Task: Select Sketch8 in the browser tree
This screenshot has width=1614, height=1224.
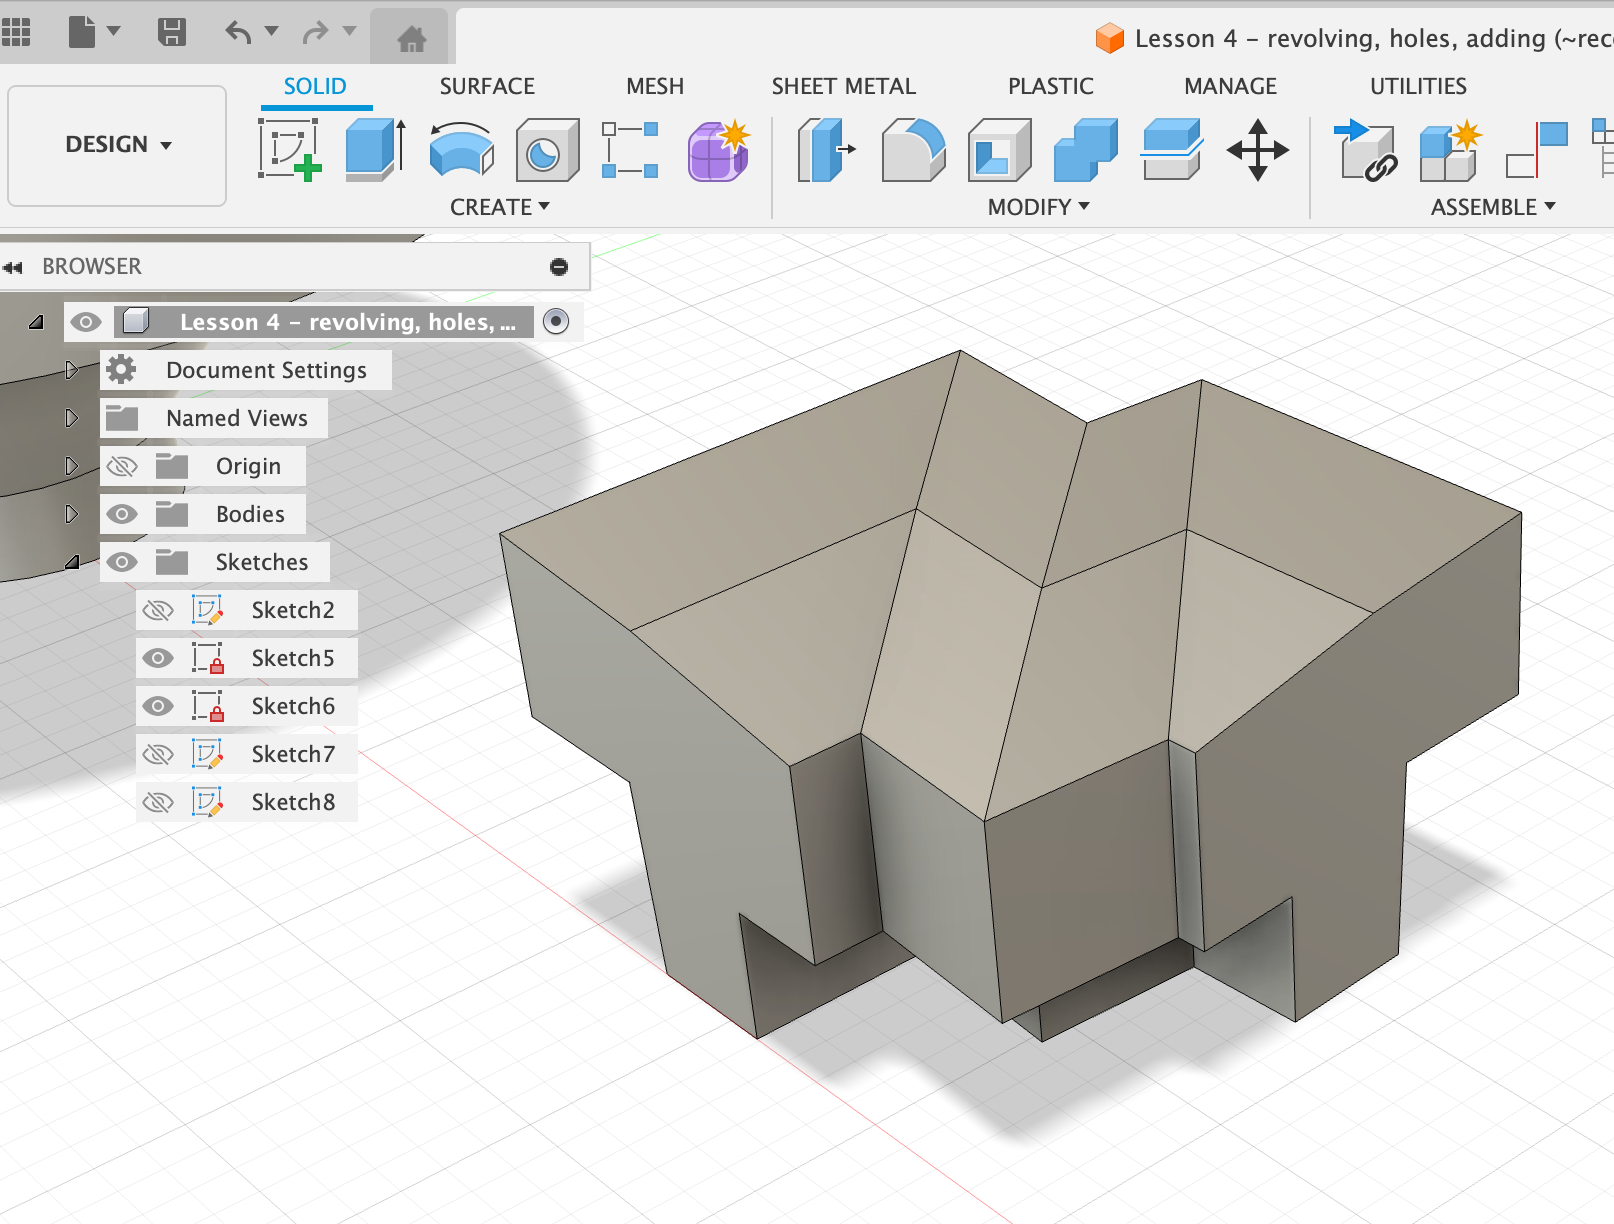Action: pyautogui.click(x=292, y=802)
